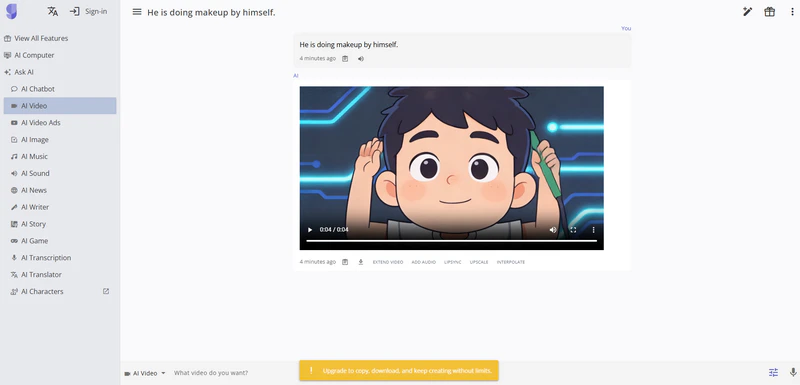Click the Sign-in button
Screen dimensions: 800x385
[88, 11]
